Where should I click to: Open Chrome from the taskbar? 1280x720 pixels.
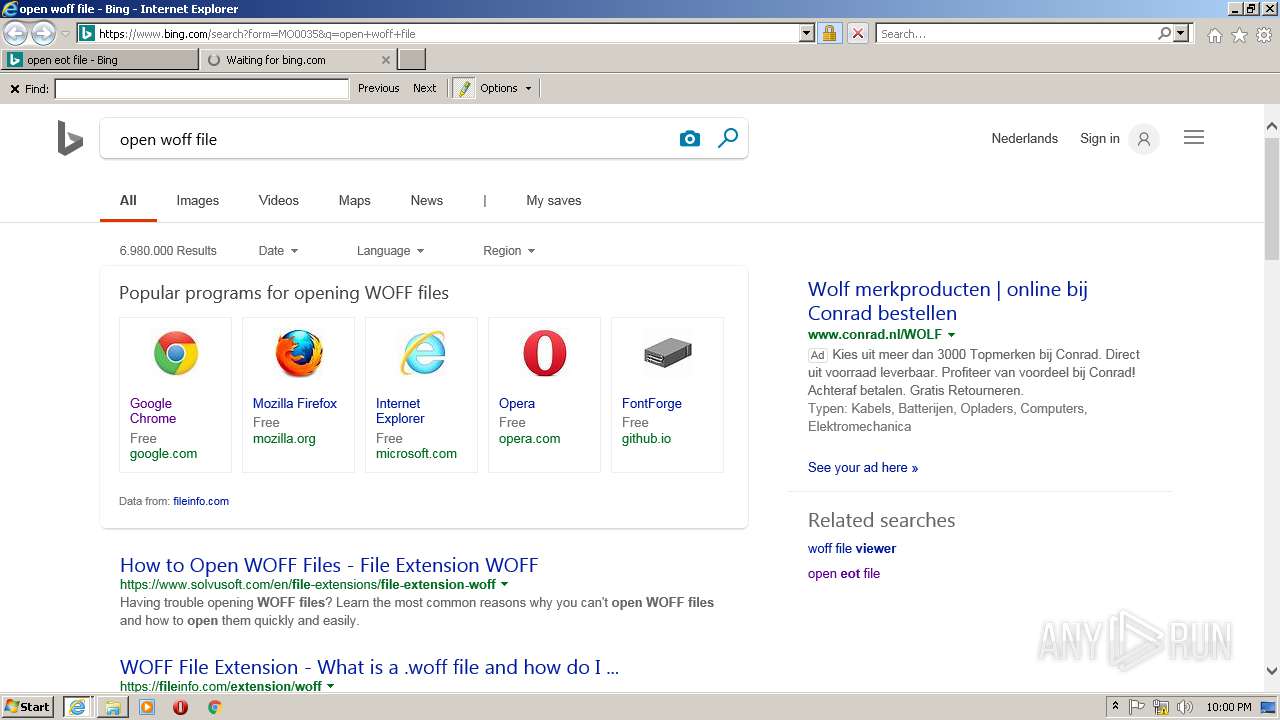(x=214, y=707)
